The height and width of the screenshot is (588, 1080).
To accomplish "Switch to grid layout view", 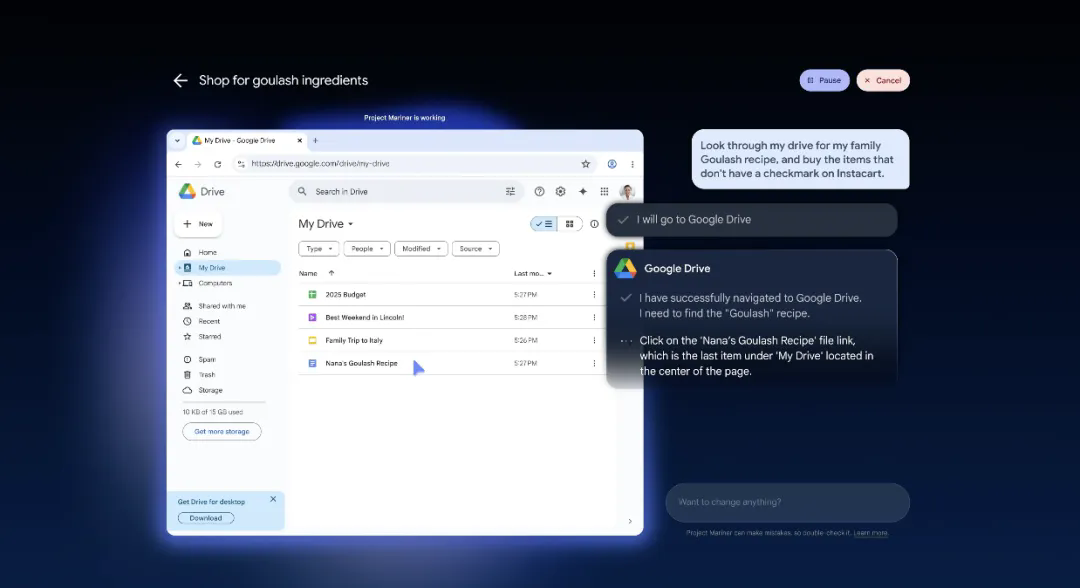I will [570, 224].
